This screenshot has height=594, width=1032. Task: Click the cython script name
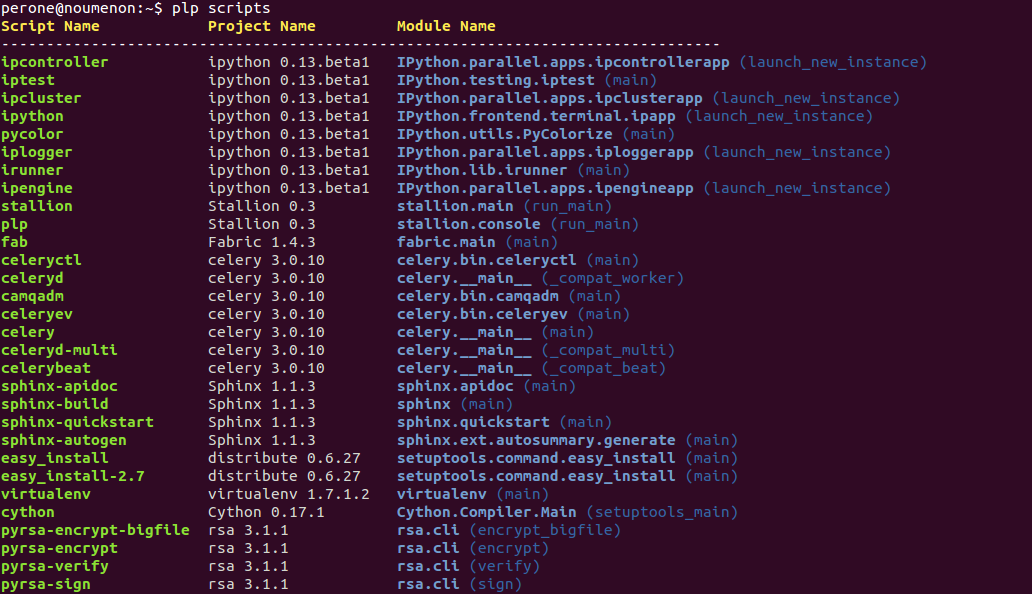[28, 512]
